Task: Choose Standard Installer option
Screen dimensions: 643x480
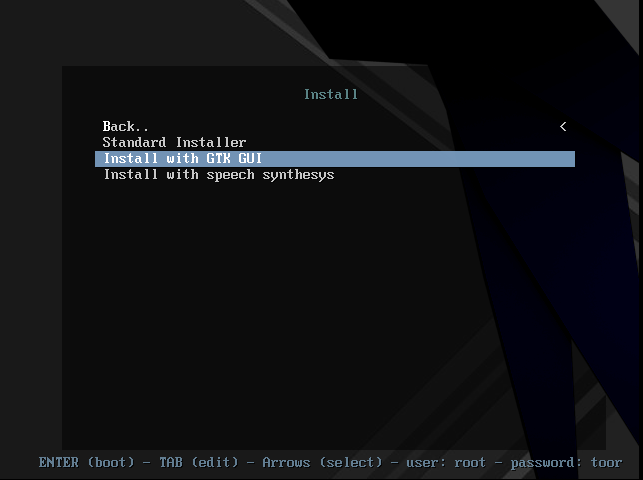Action: pyautogui.click(x=335, y=142)
